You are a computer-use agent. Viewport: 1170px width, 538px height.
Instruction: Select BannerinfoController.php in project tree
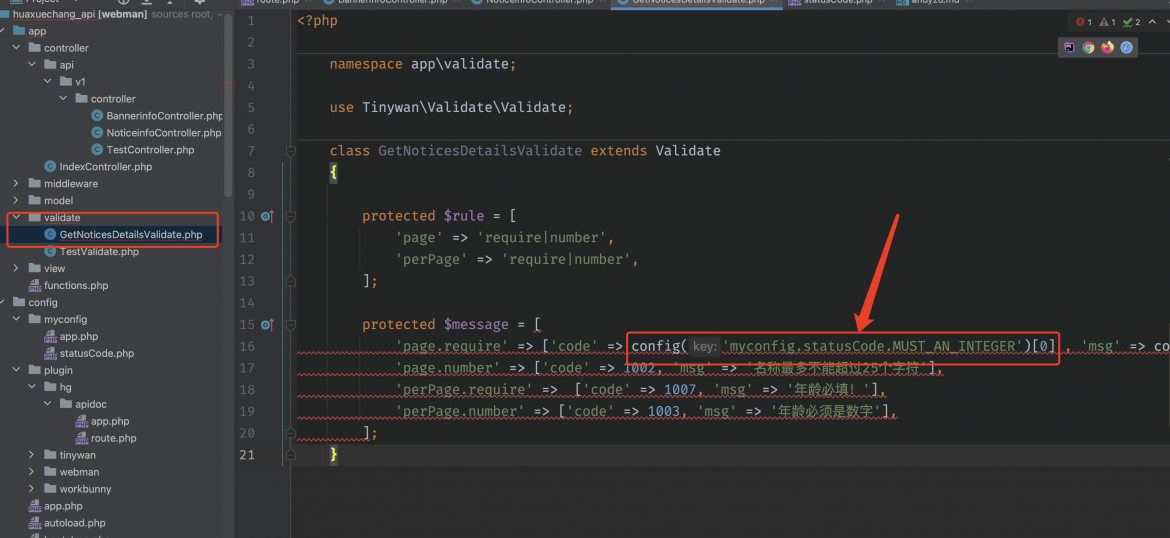pyautogui.click(x=112, y=116)
